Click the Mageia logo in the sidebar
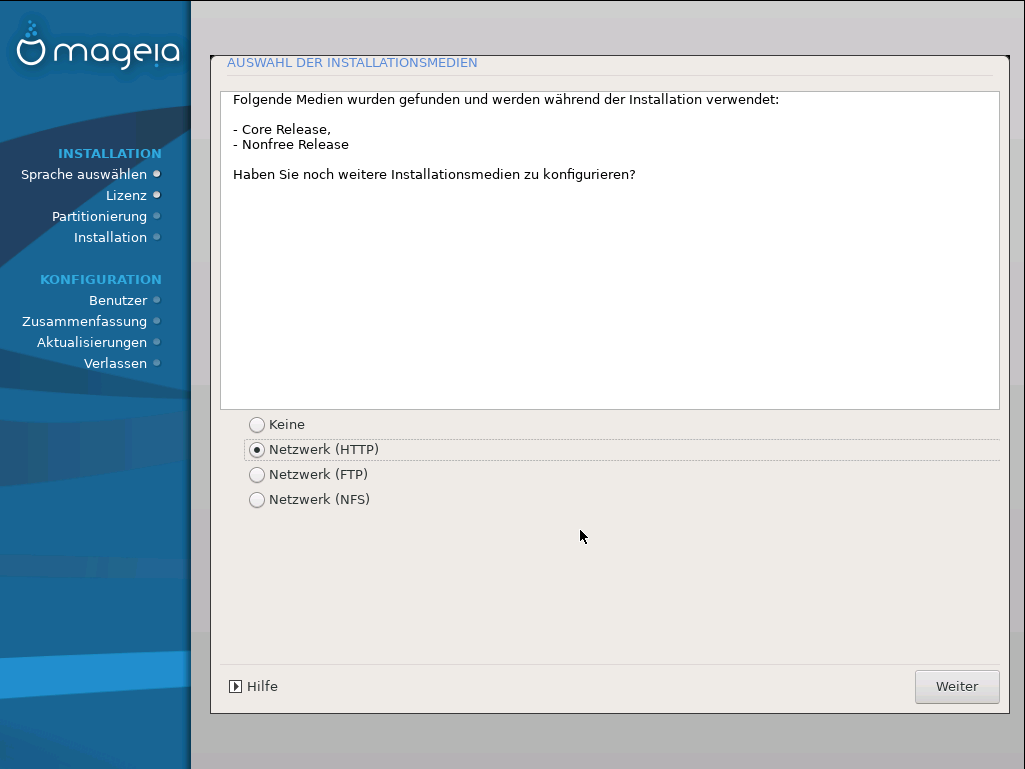 click(97, 50)
